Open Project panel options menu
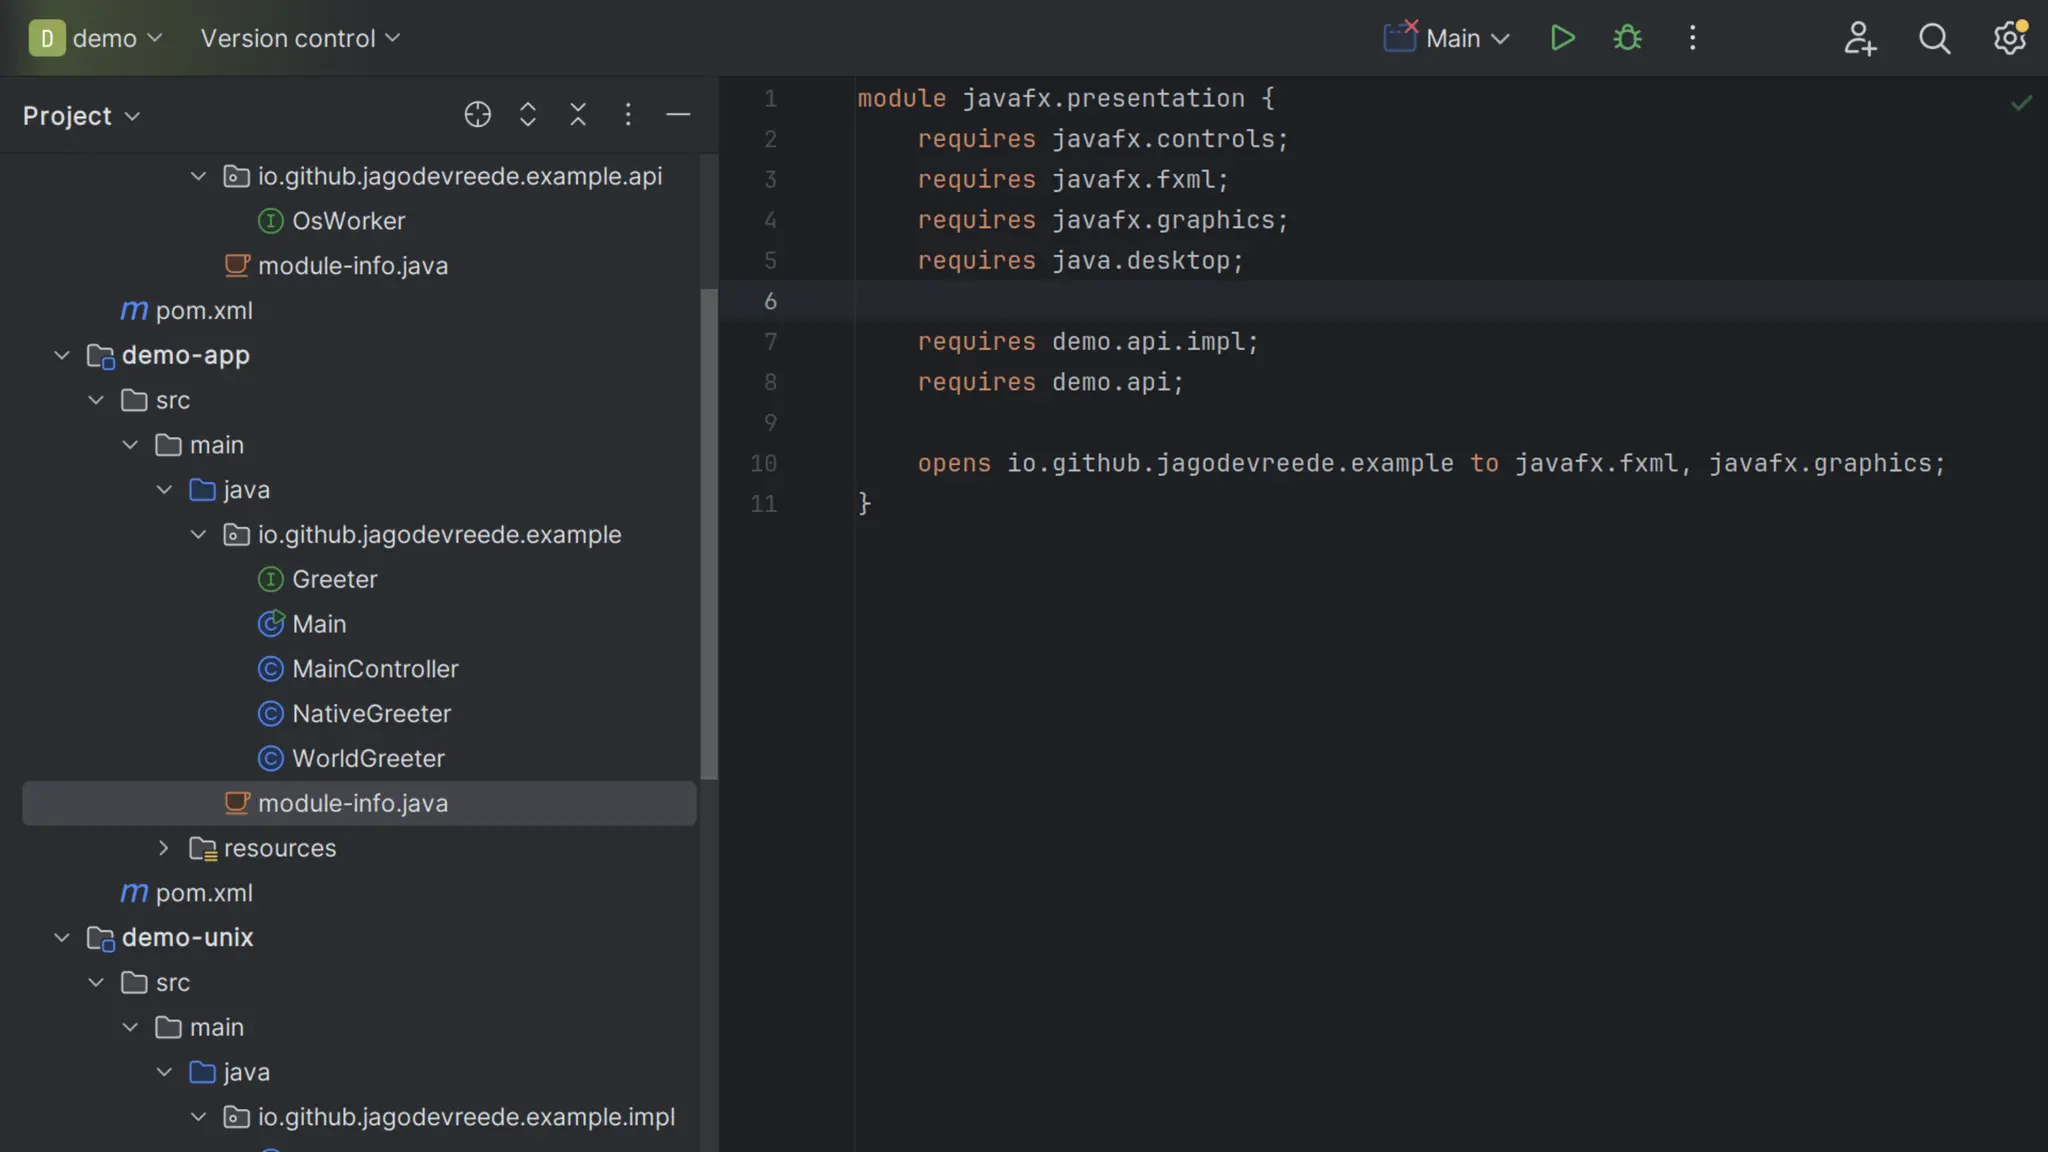Viewport: 2048px width, 1152px height. (628, 115)
